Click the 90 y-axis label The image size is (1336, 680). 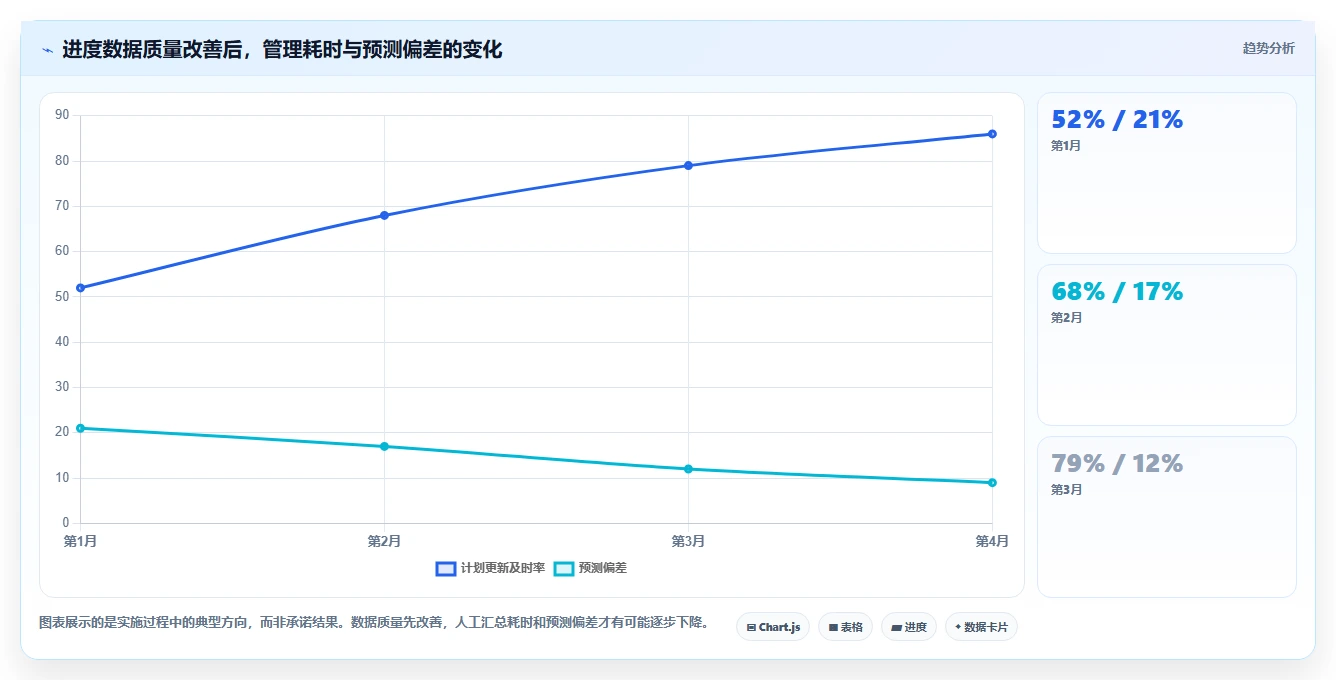[62, 115]
